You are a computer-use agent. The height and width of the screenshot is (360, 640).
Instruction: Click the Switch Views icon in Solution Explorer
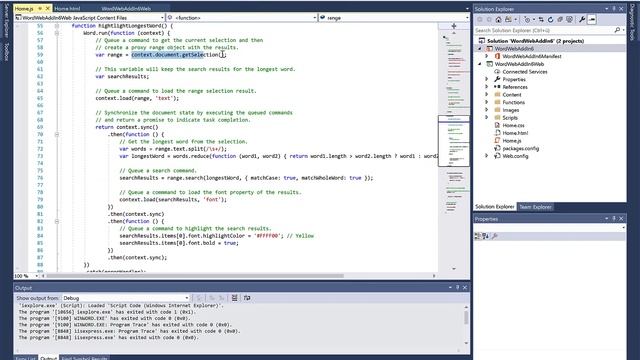[x=508, y=19]
